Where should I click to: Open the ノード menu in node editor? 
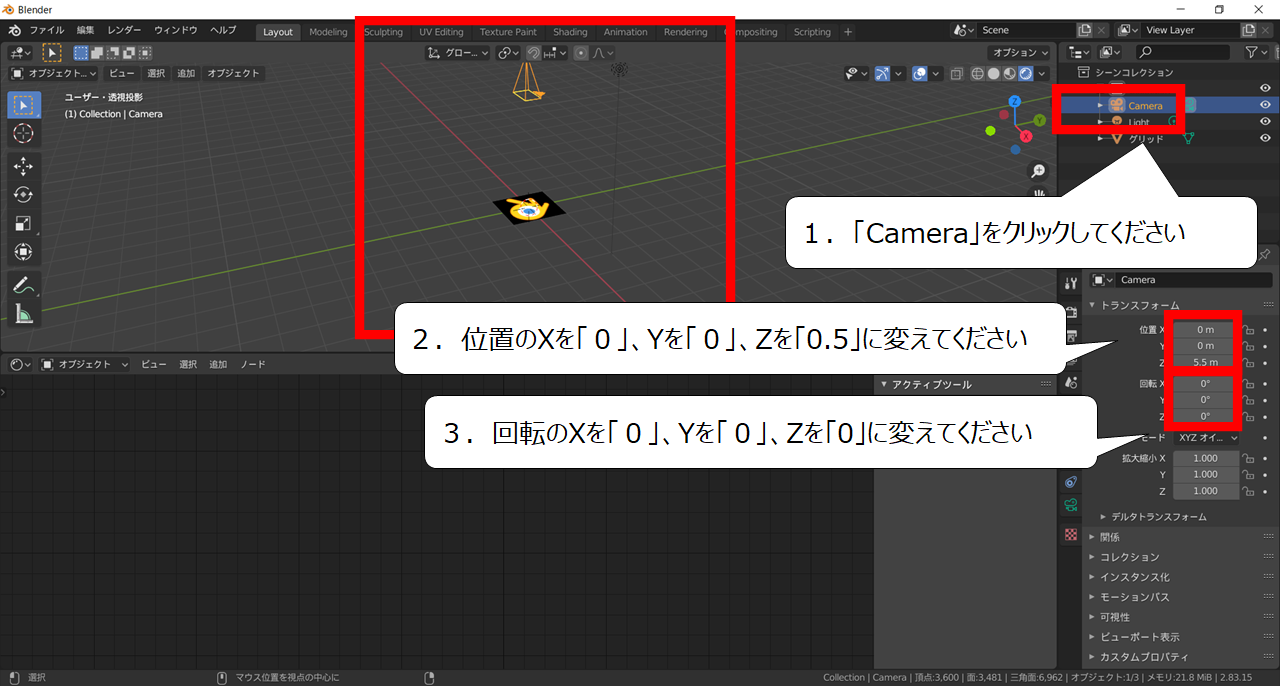pos(253,365)
